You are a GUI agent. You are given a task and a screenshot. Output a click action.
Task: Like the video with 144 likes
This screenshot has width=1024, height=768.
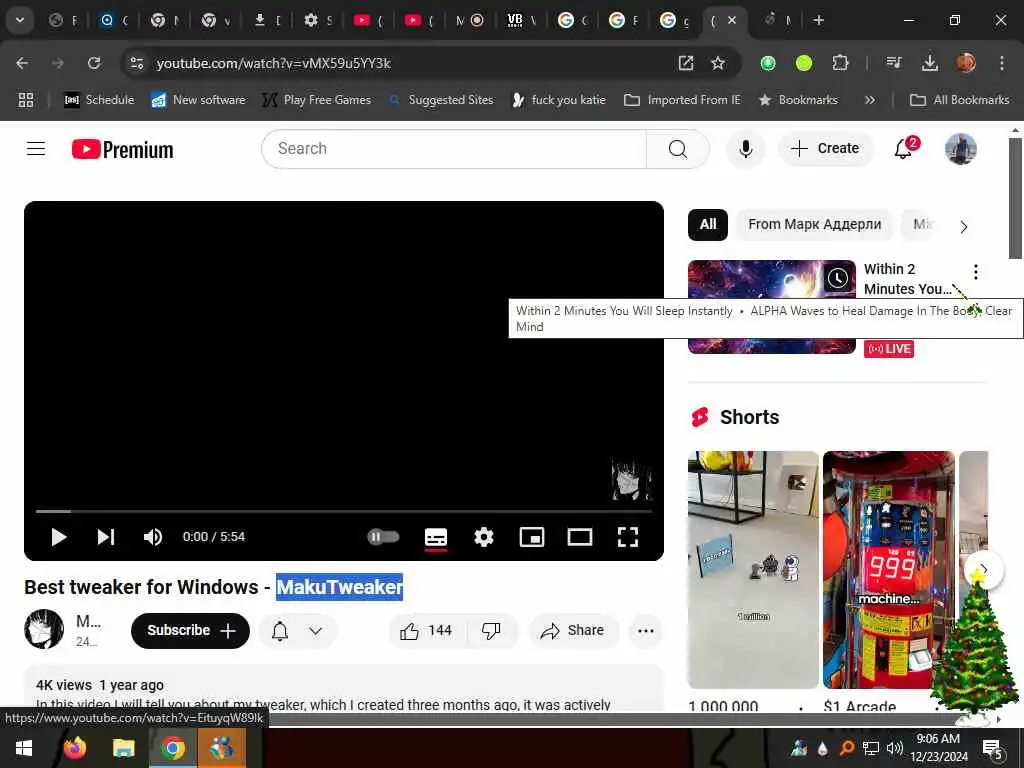tap(426, 630)
